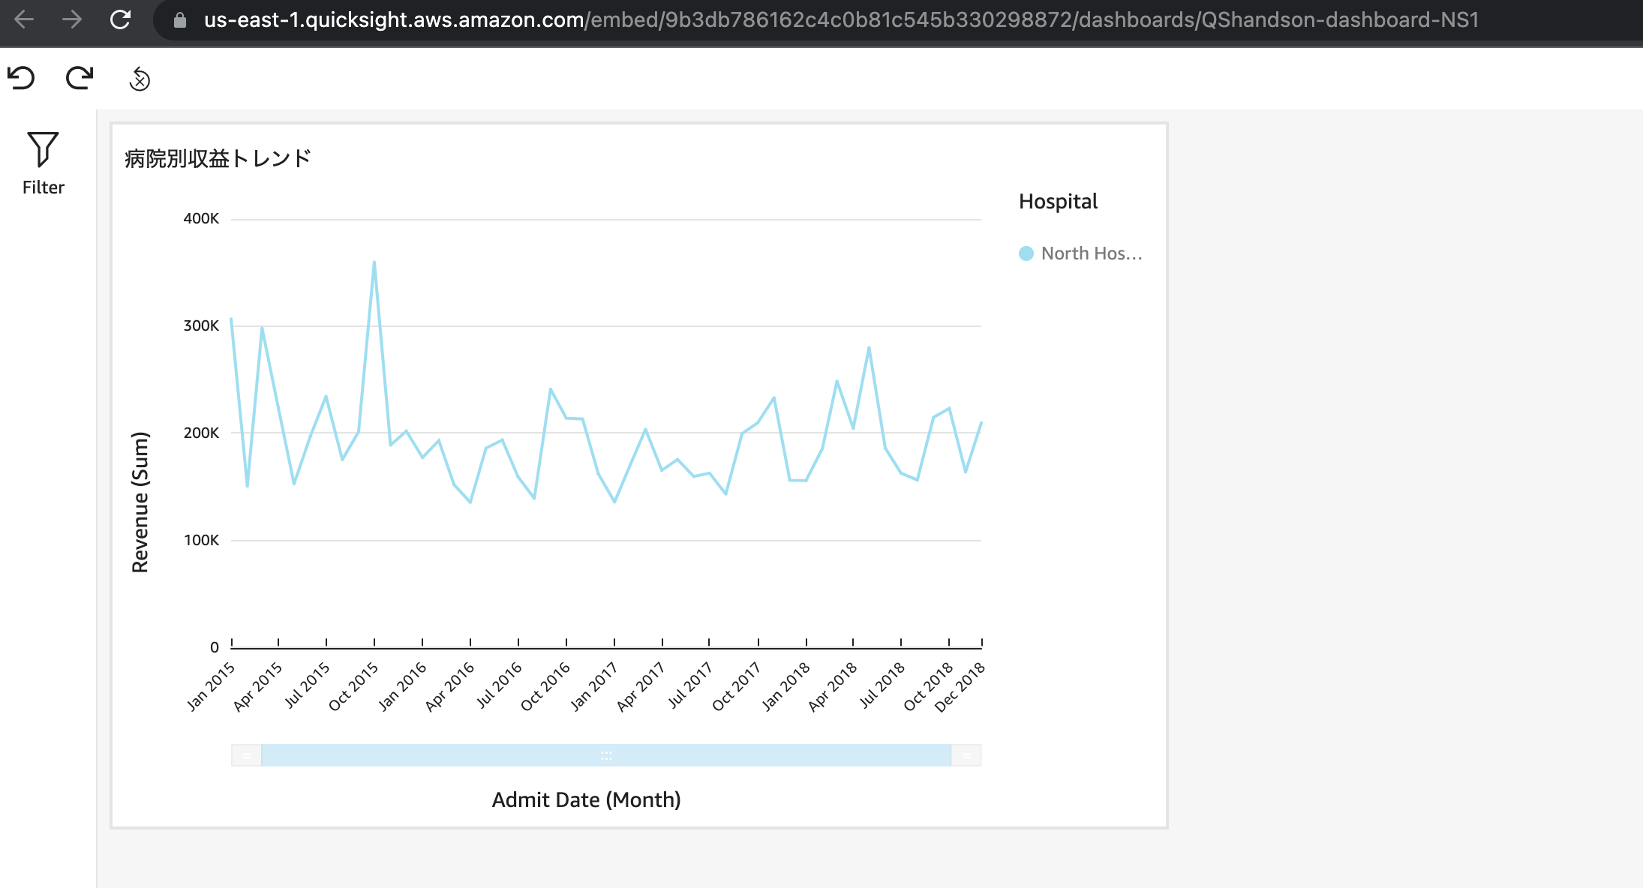Reload the page with refresh icon

click(120, 20)
